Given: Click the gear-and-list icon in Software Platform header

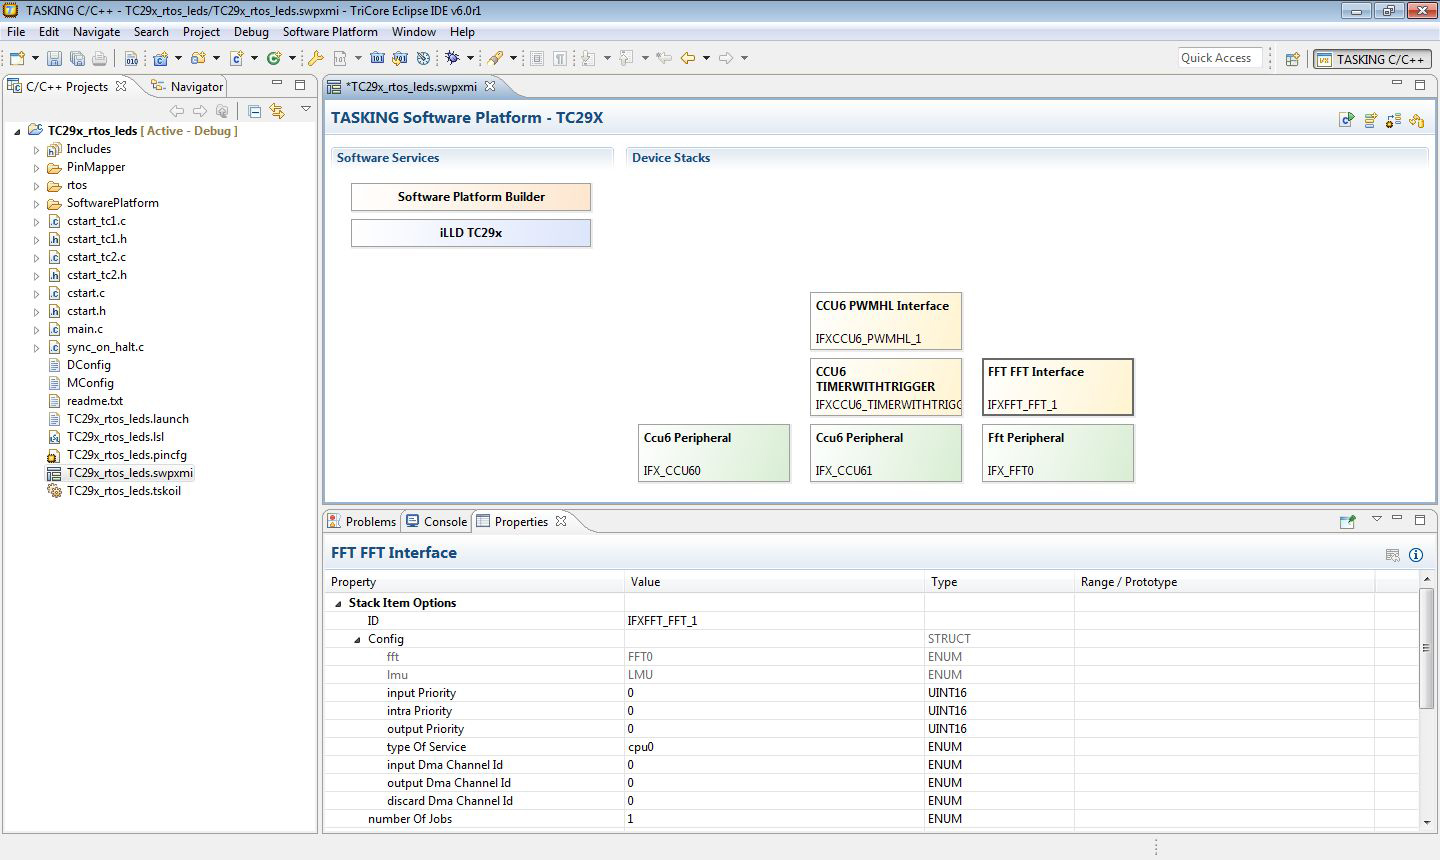Looking at the screenshot, I should pyautogui.click(x=1394, y=120).
